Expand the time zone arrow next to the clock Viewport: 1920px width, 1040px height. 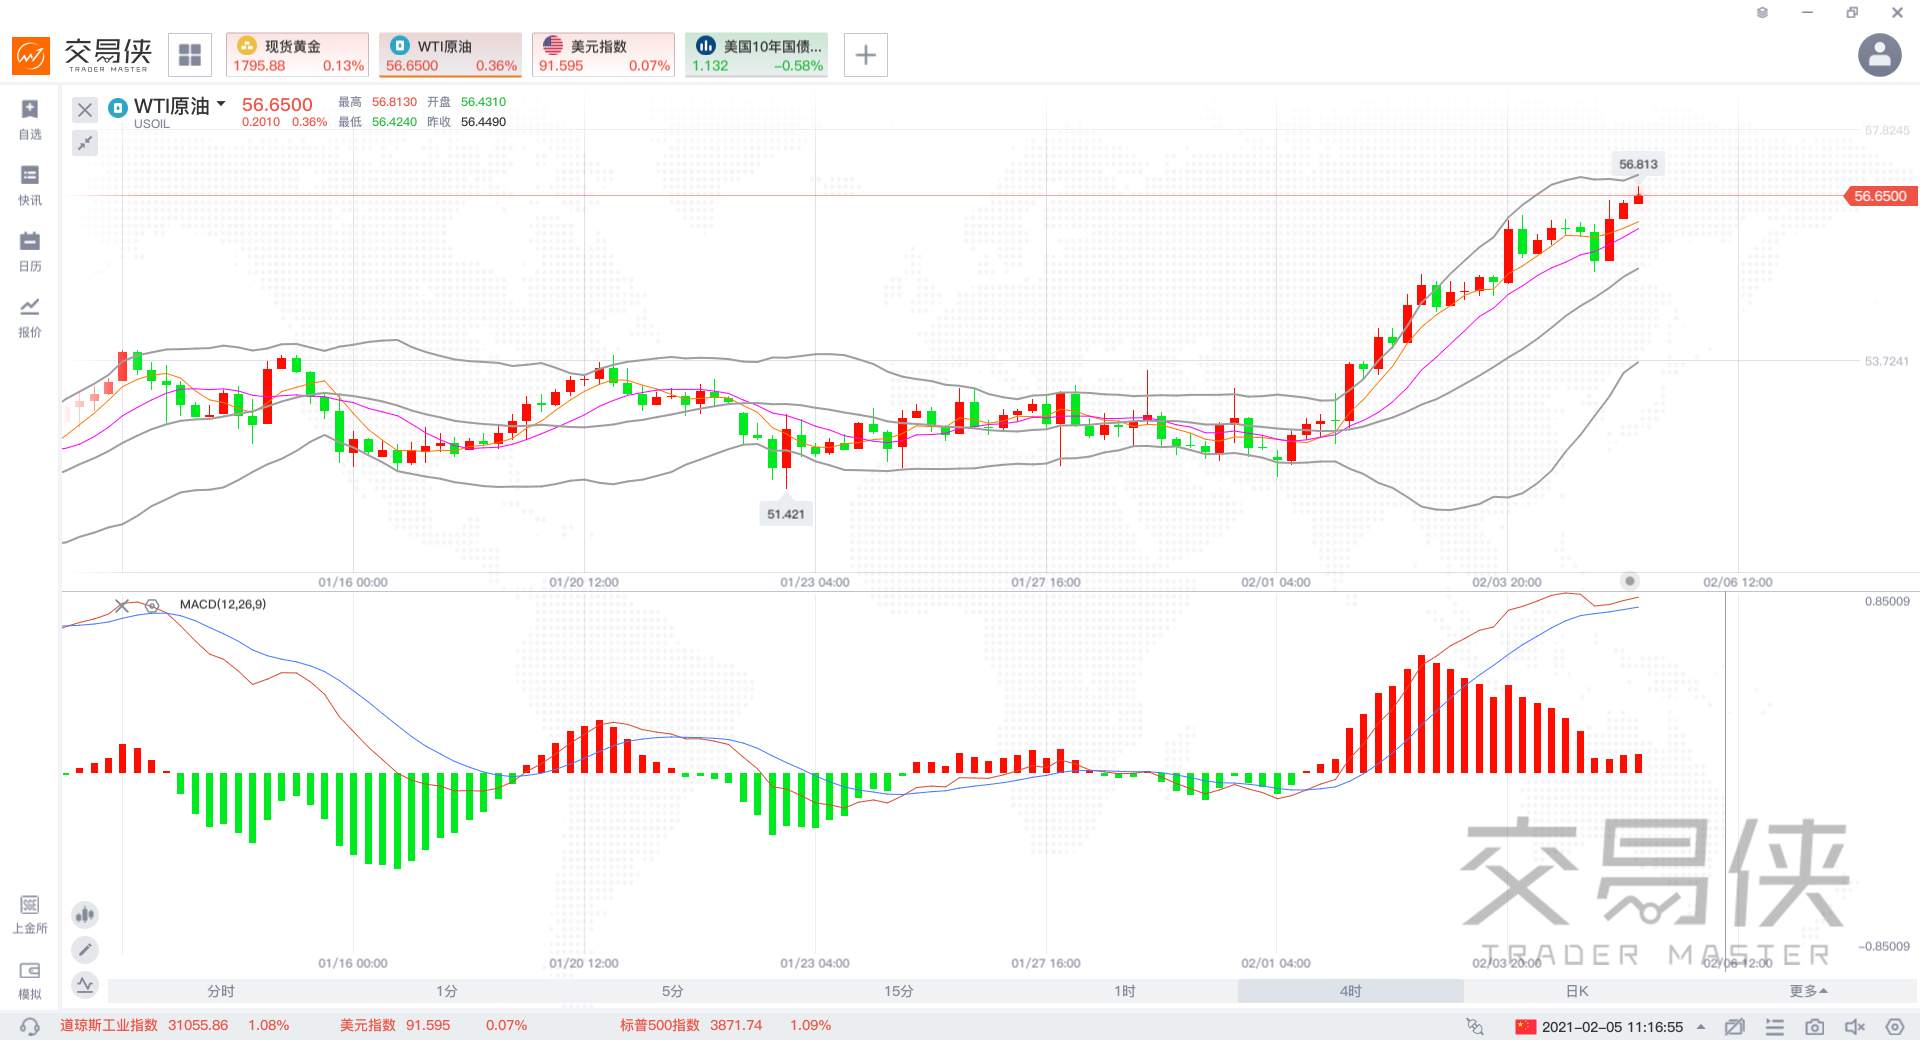click(x=1701, y=1027)
